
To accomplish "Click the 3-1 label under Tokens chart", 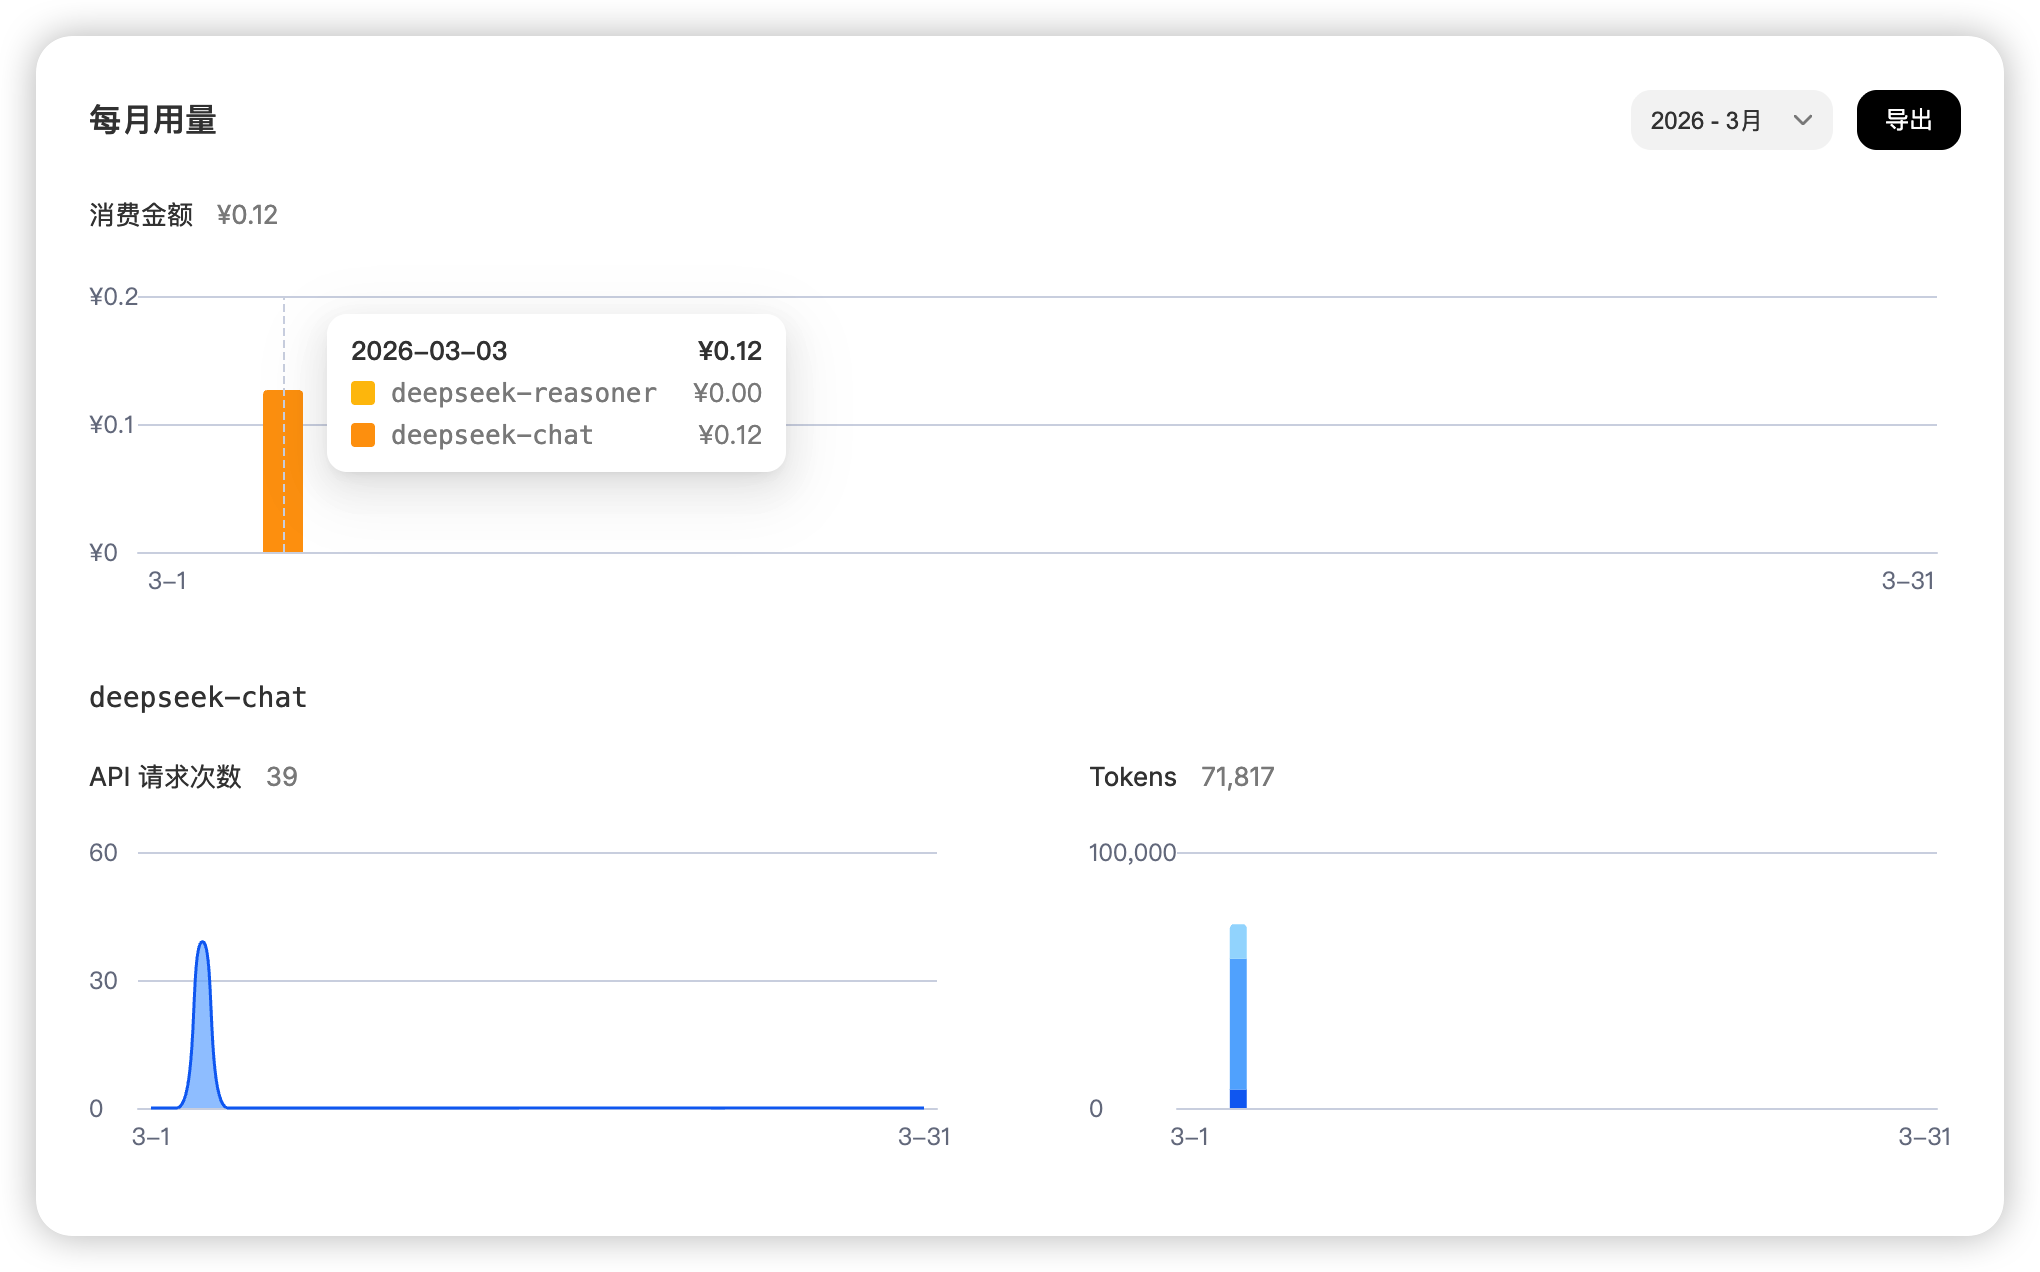I will tap(1189, 1137).
